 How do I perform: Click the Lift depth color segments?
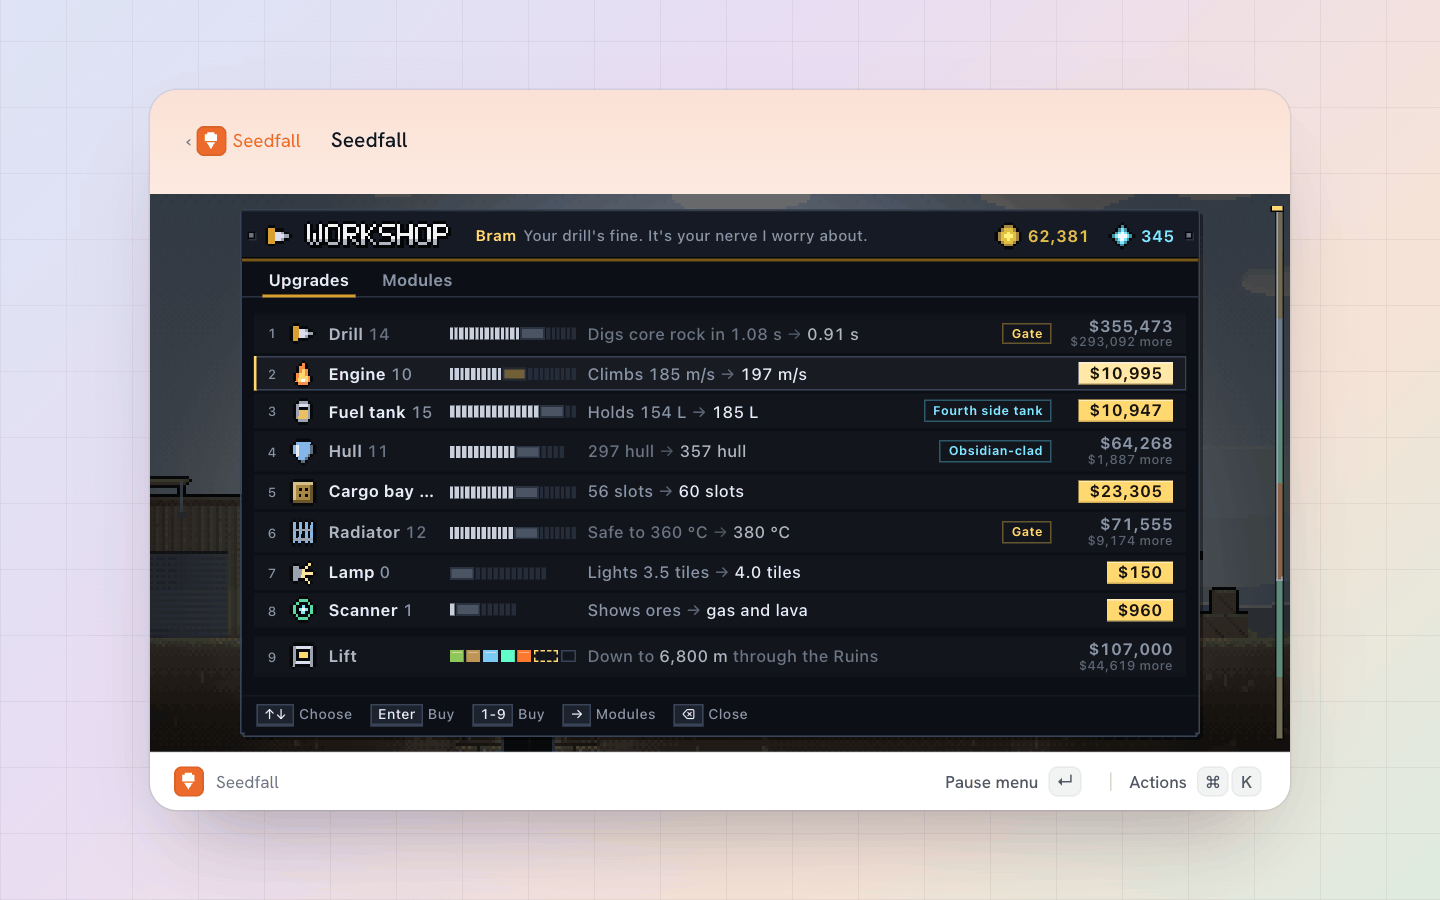pos(513,656)
